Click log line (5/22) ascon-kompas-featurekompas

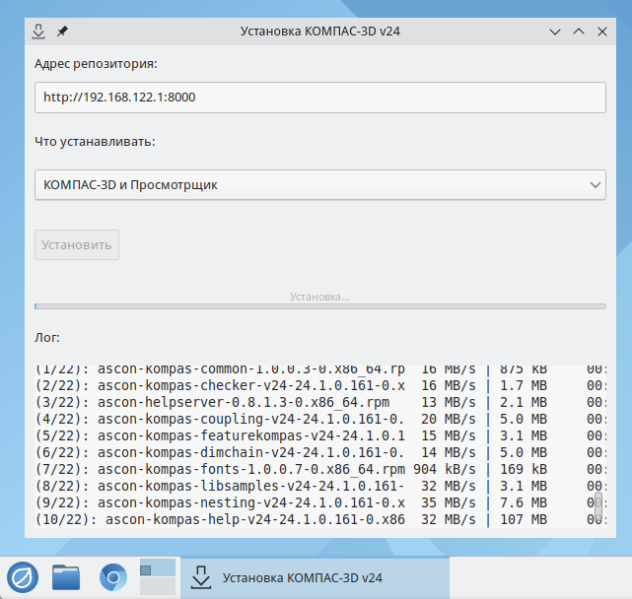tap(321, 436)
